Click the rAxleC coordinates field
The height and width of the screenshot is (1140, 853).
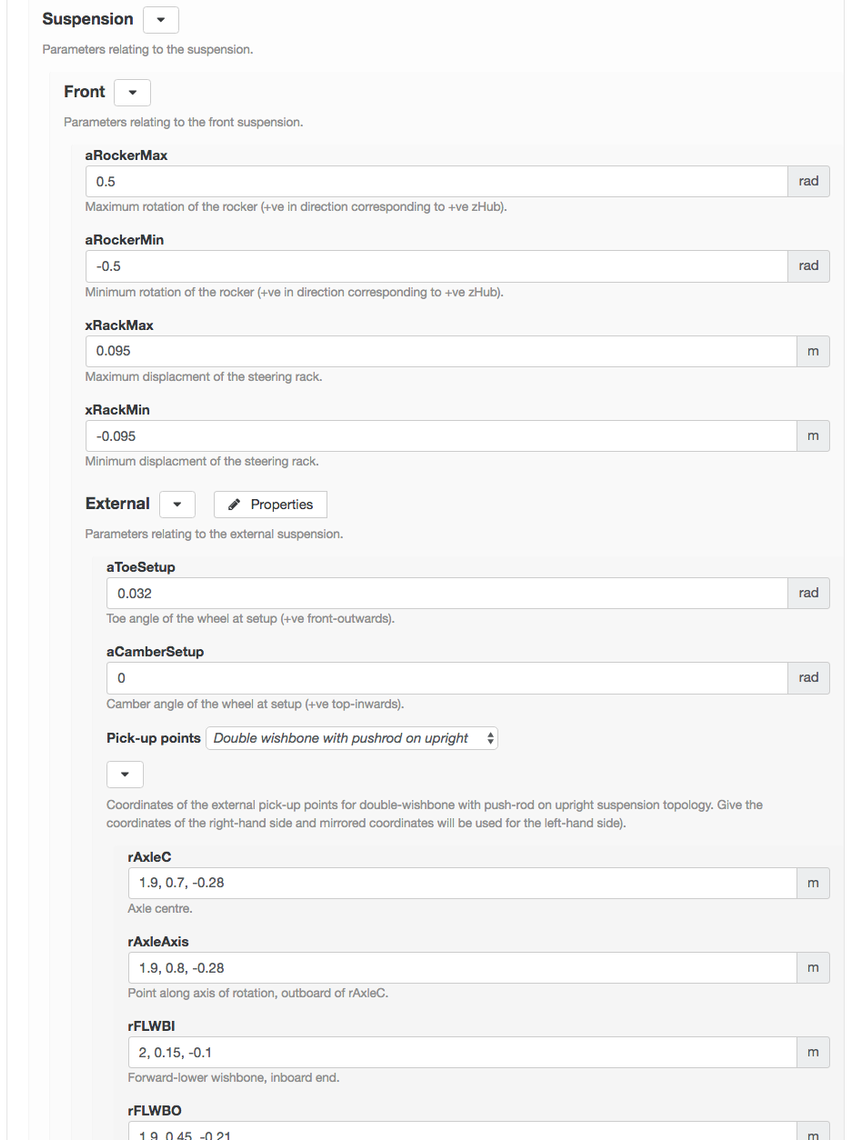click(462, 883)
